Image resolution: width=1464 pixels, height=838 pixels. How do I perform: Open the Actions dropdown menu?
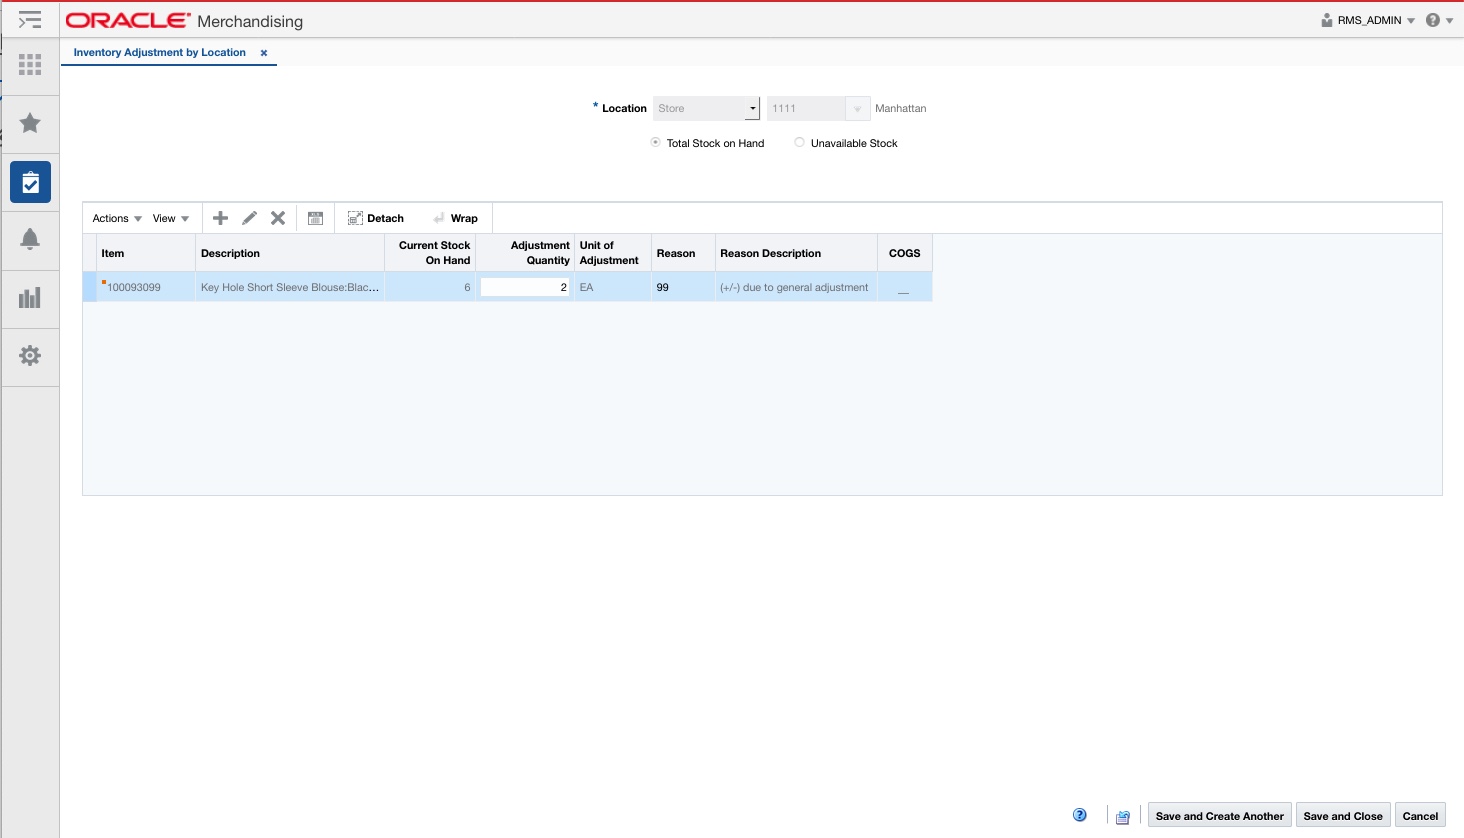[110, 217]
